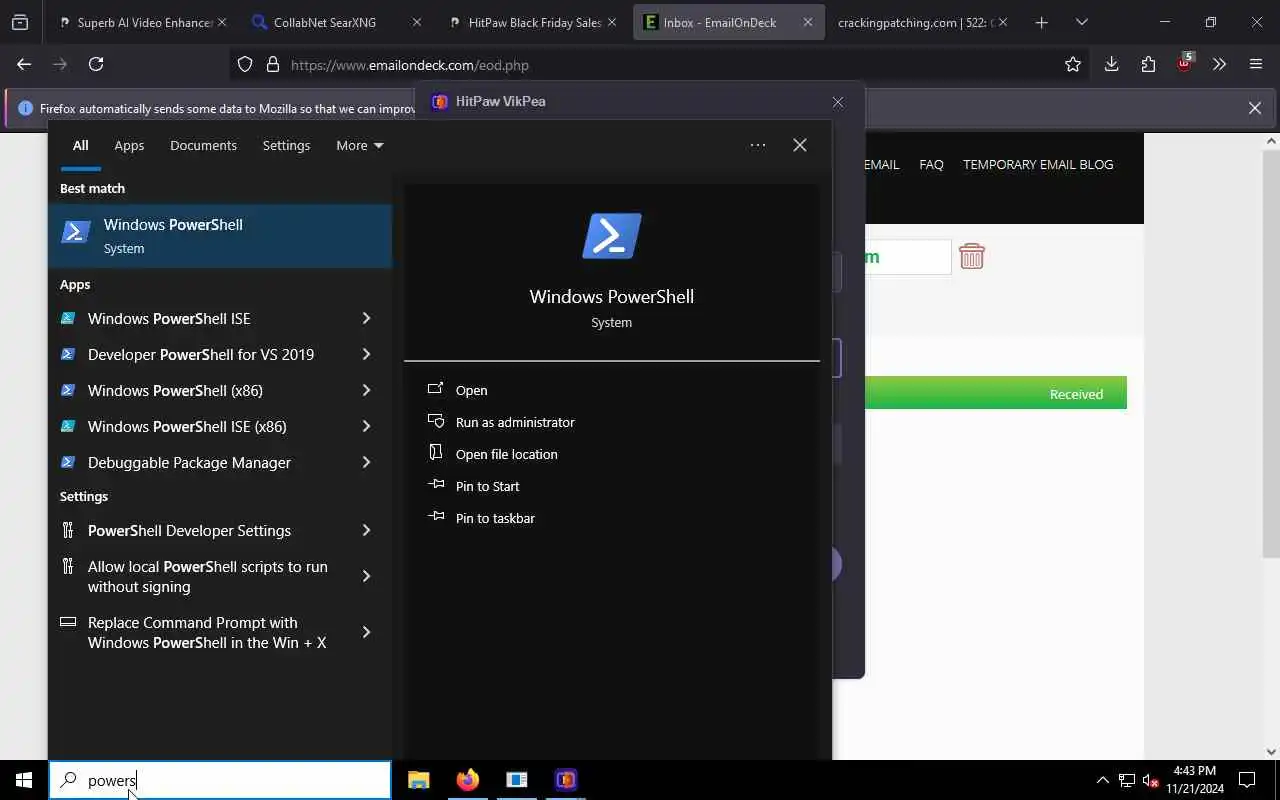This screenshot has height=800, width=1280.
Task: Click the Firefox taskbar icon
Action: click(x=467, y=780)
